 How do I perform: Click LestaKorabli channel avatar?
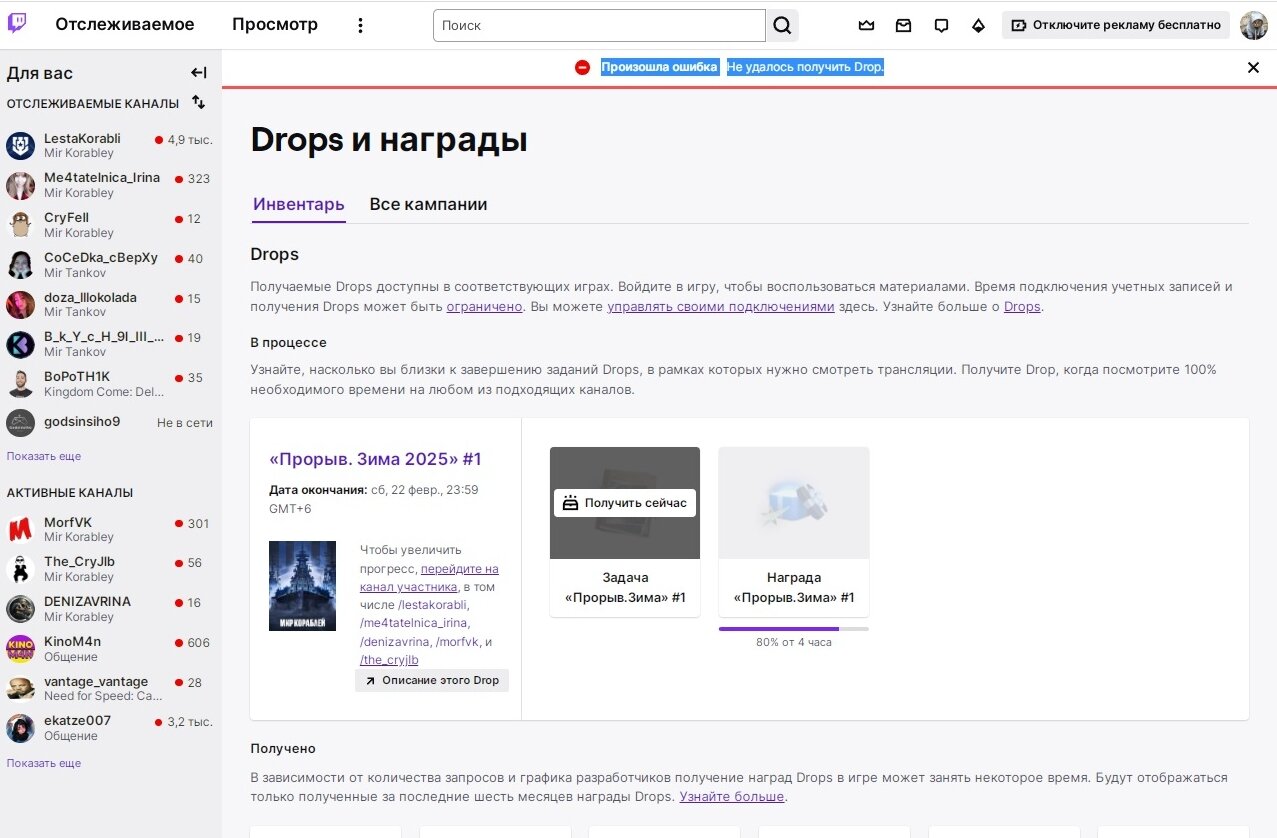[21, 146]
